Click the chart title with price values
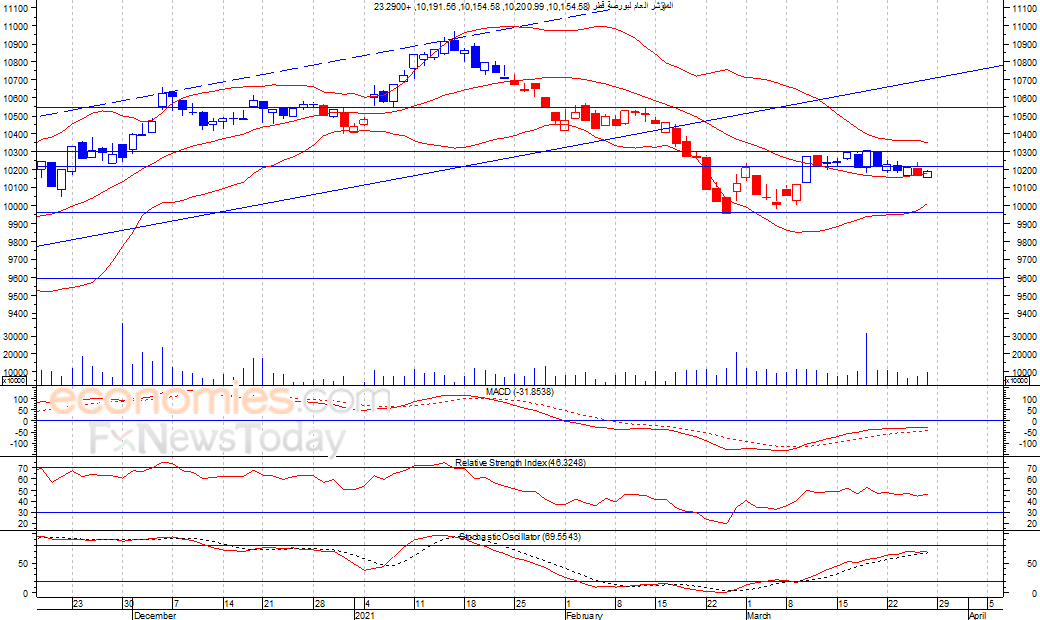The width and height of the screenshot is (1040, 620). point(523,6)
